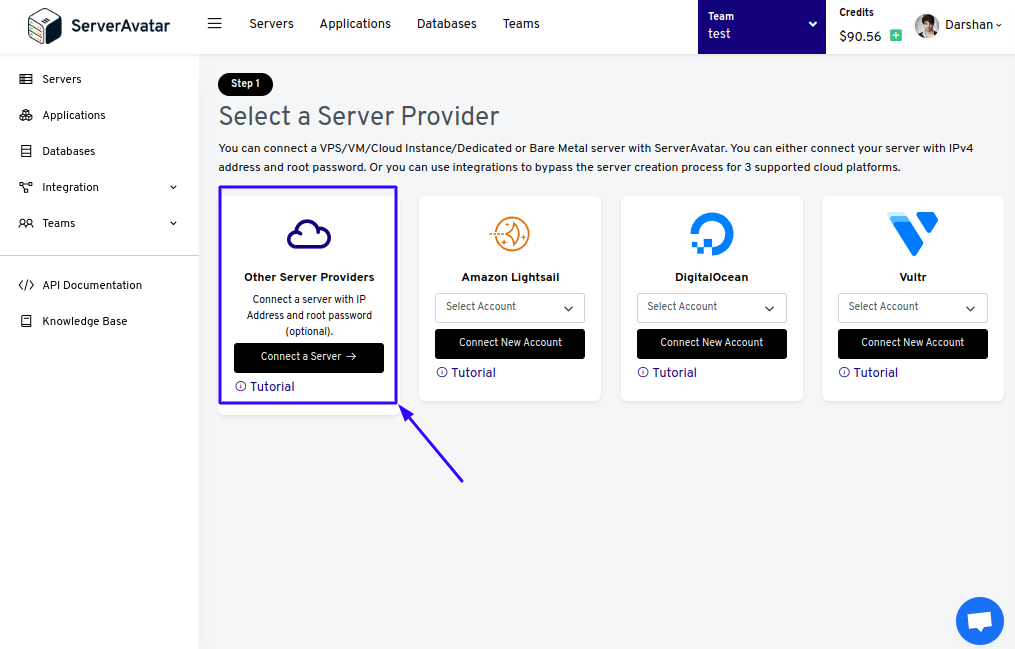Open Knowledge Base link
Screen dimensions: 1015x649
85,321
